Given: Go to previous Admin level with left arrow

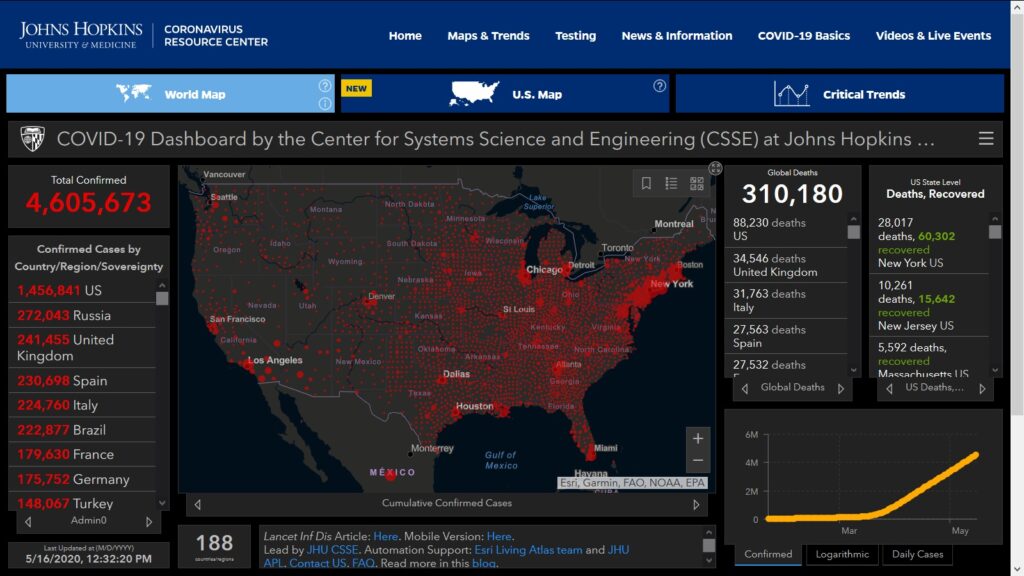Looking at the screenshot, I should tap(27, 522).
